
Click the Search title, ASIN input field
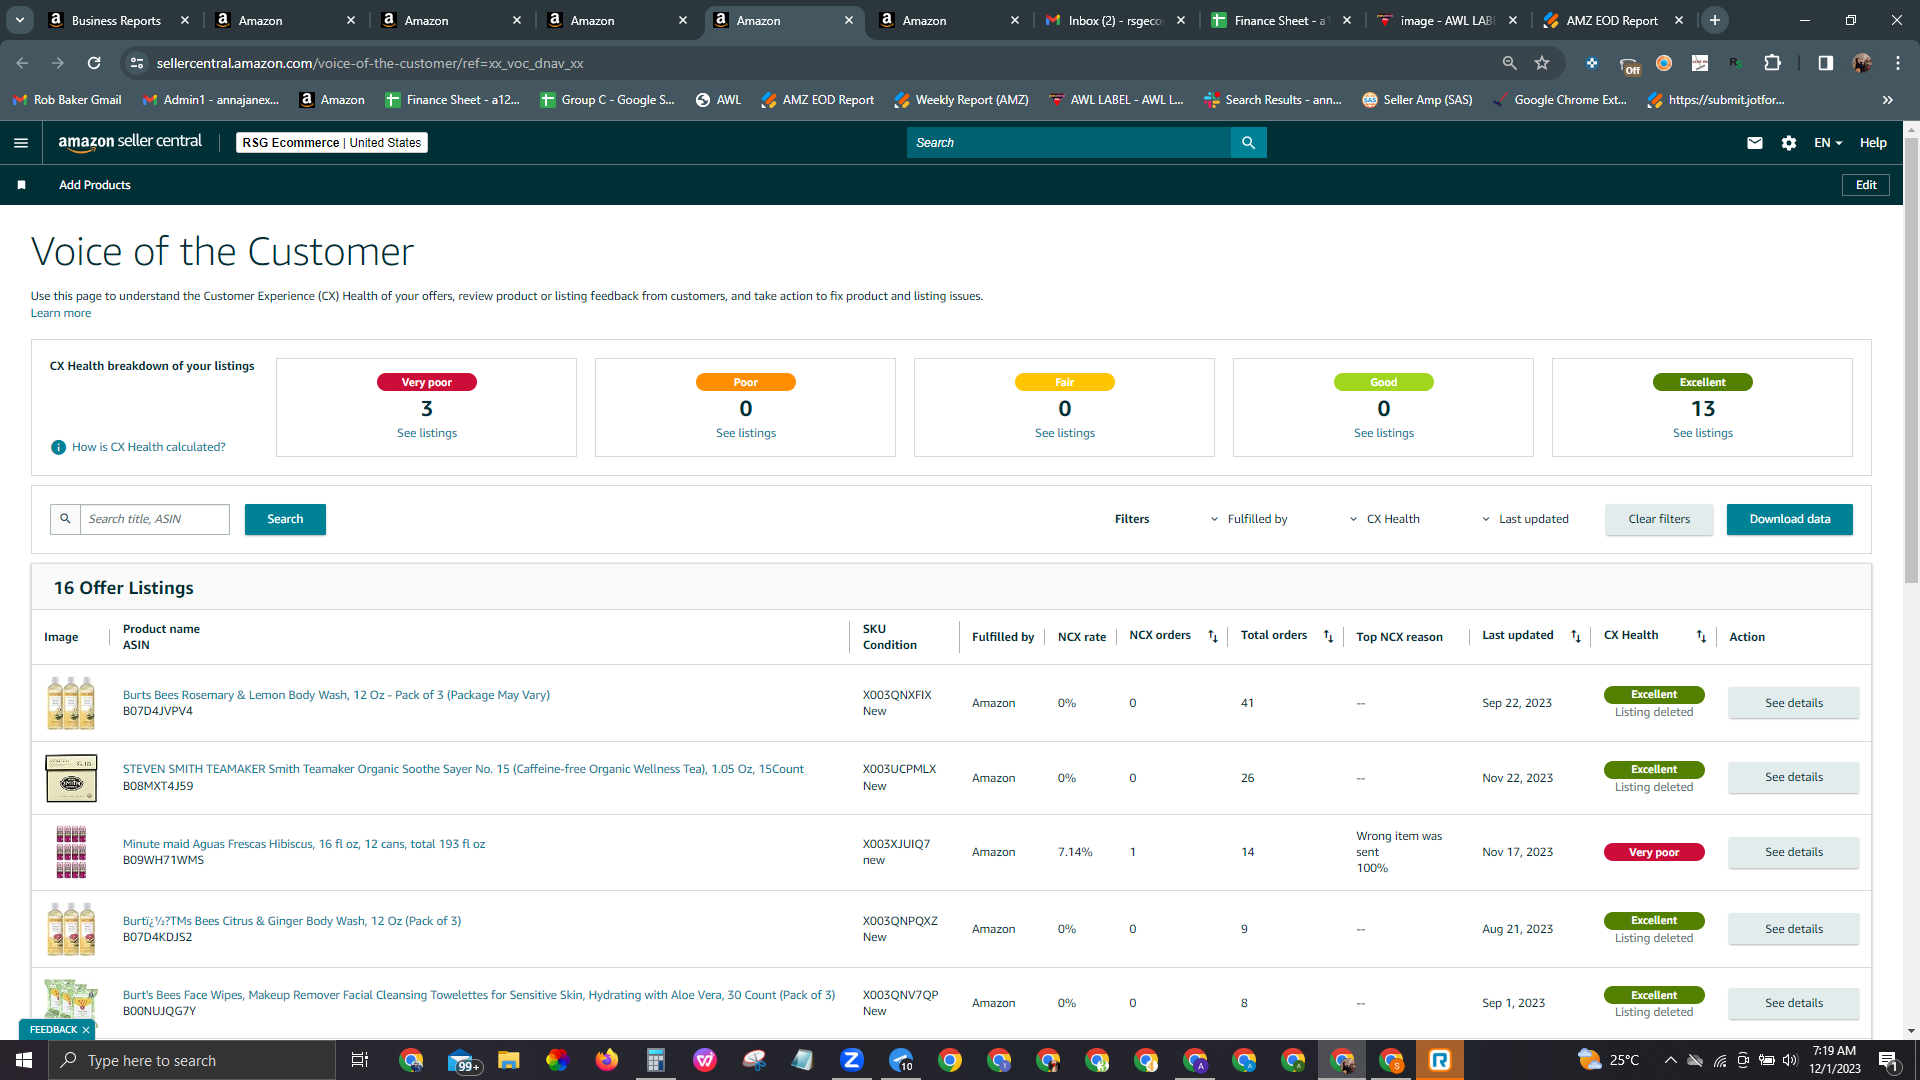pyautogui.click(x=155, y=519)
